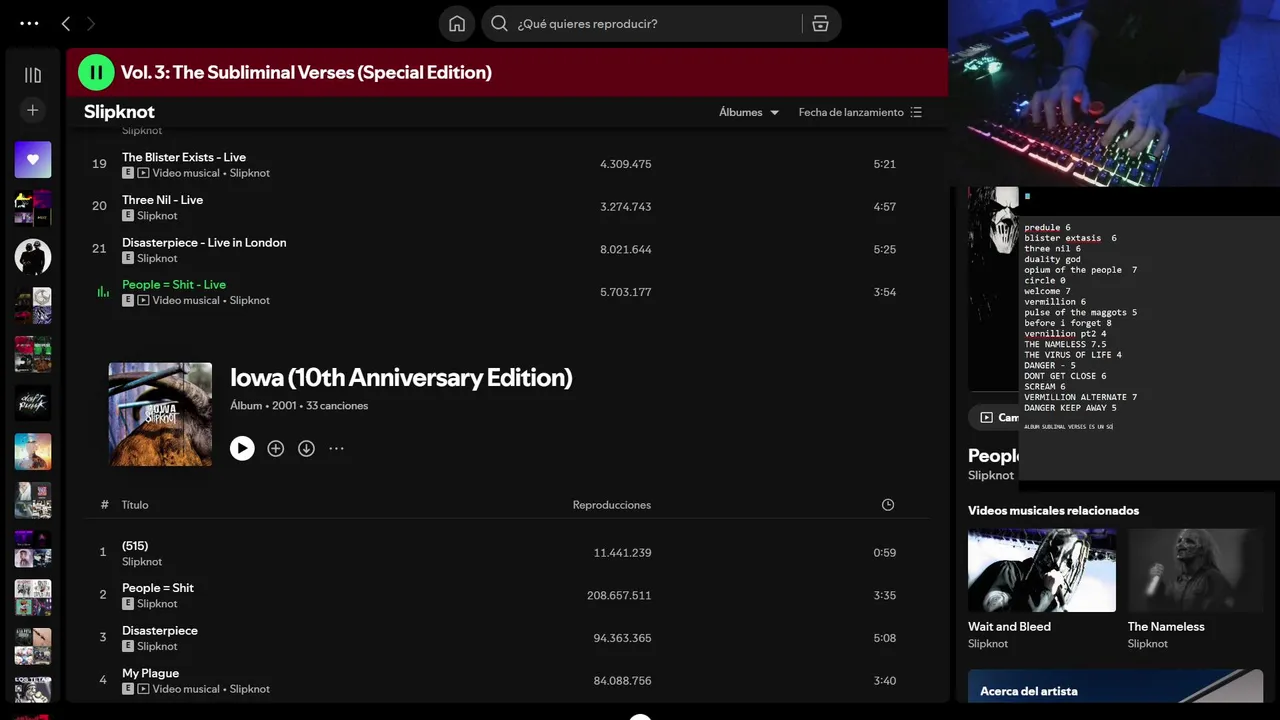Open more options for Iowa album
The width and height of the screenshot is (1280, 720).
point(337,449)
